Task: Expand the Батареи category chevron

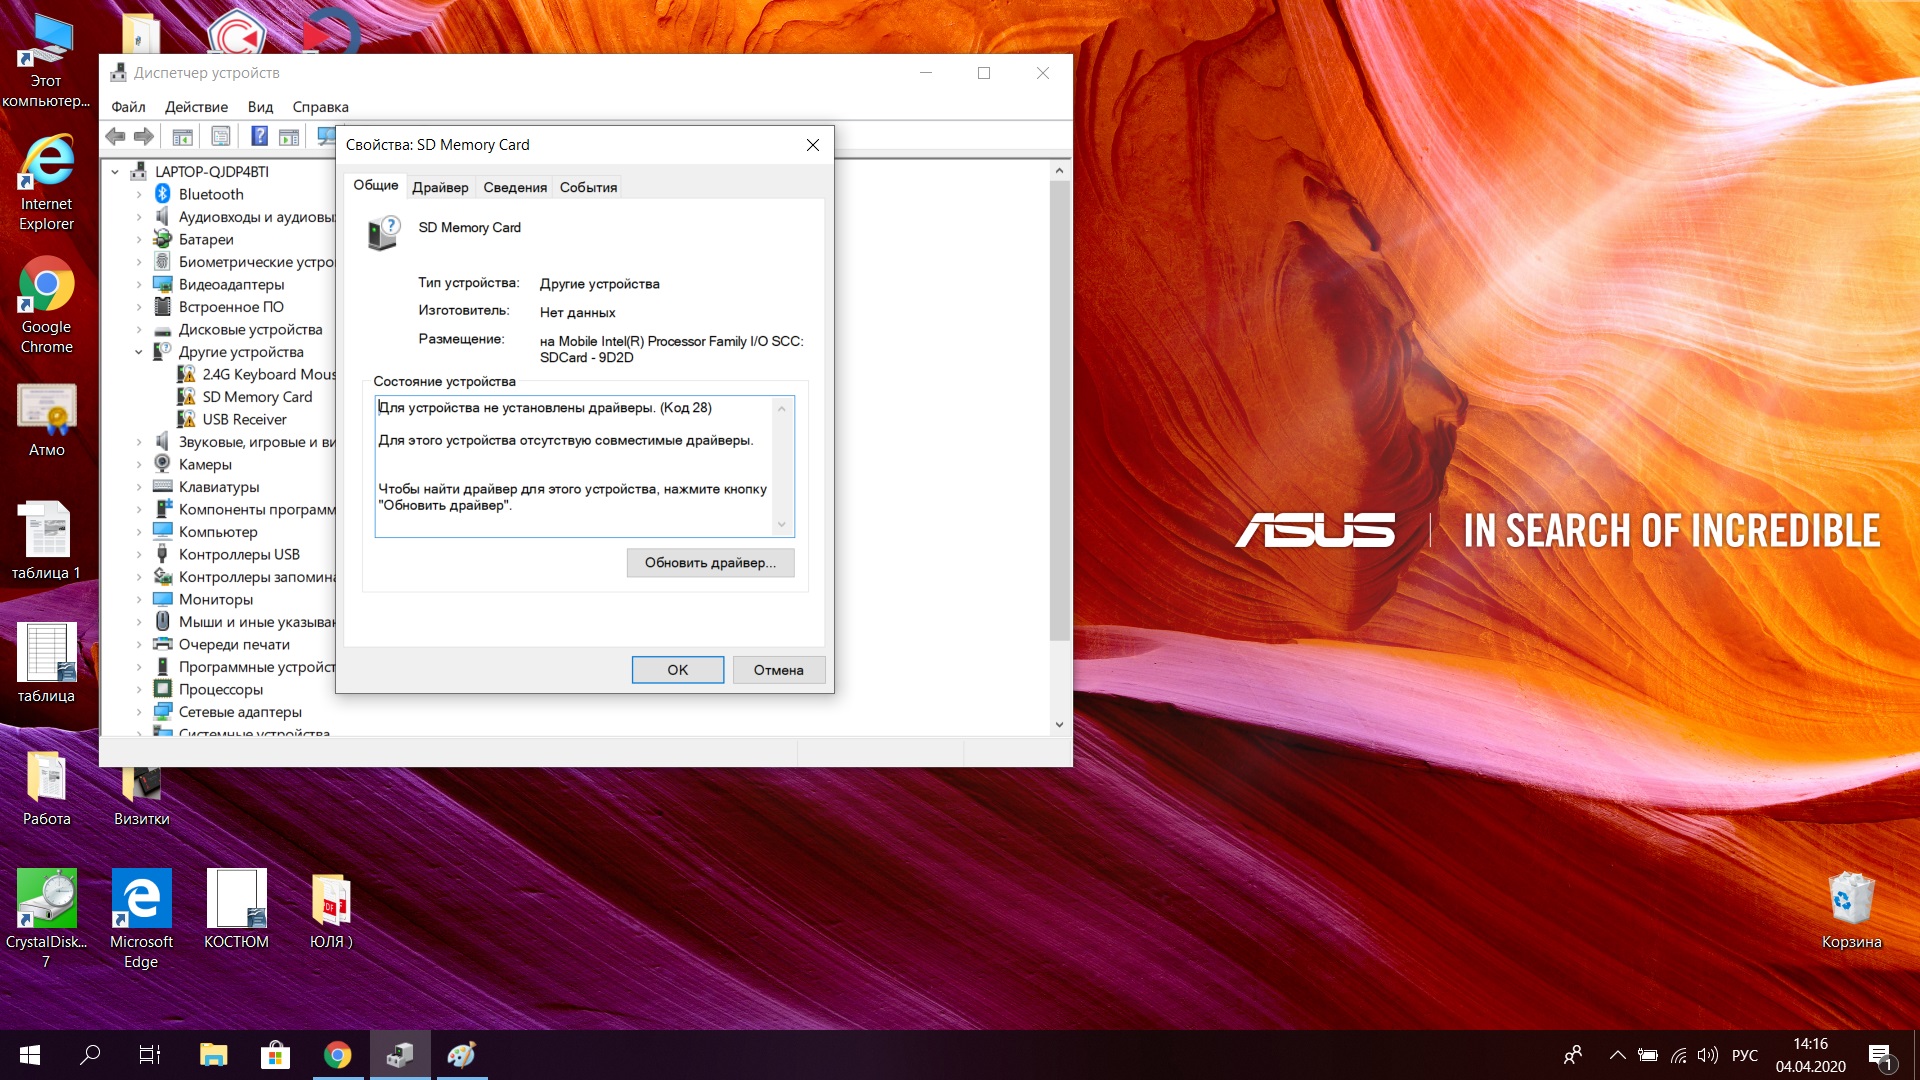Action: point(139,239)
